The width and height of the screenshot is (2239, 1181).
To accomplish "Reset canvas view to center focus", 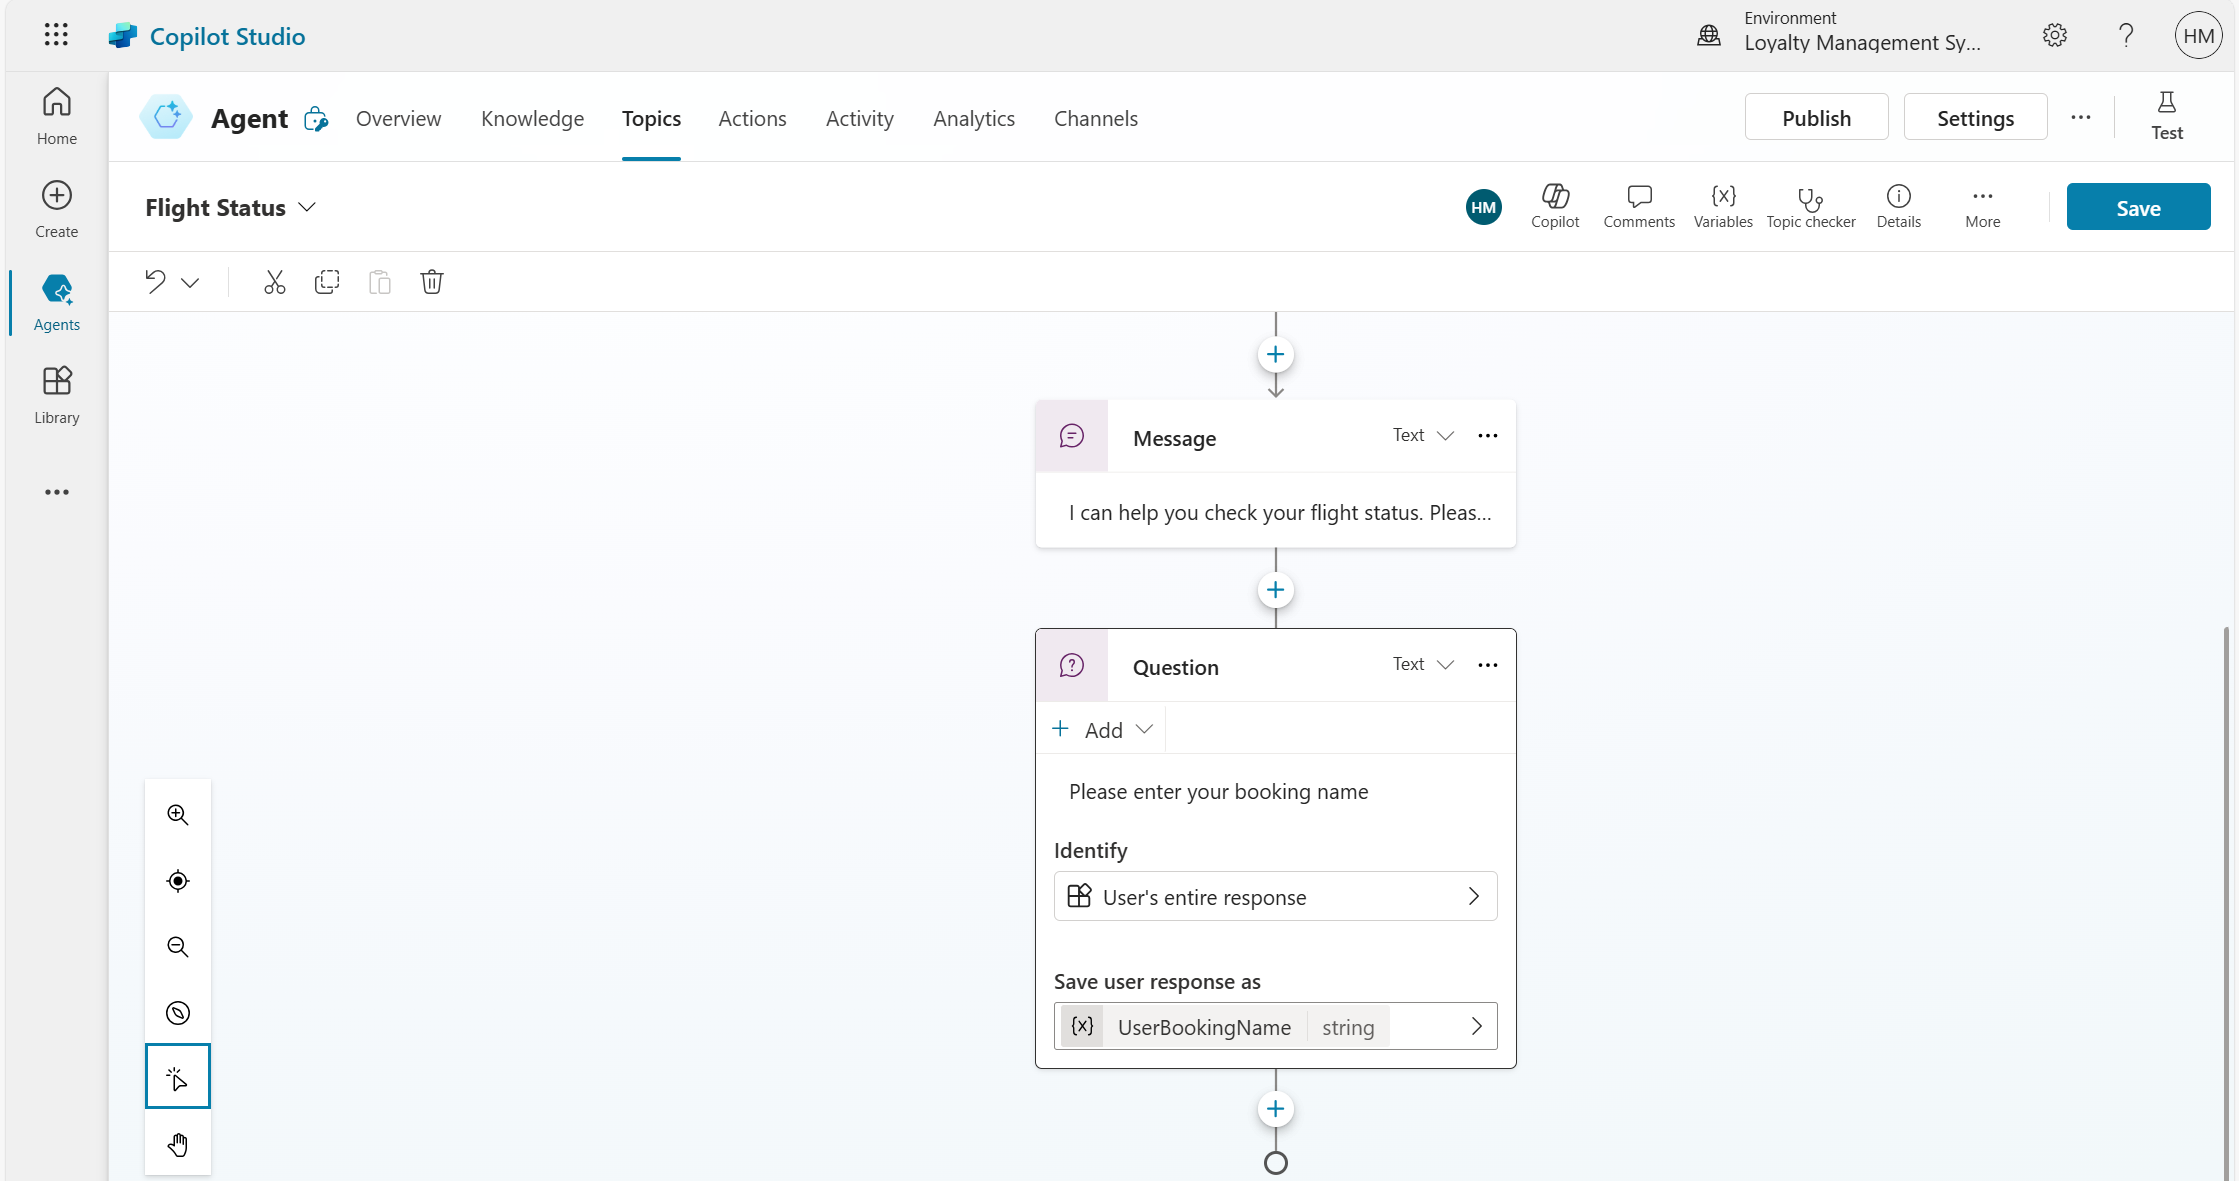I will click(178, 881).
